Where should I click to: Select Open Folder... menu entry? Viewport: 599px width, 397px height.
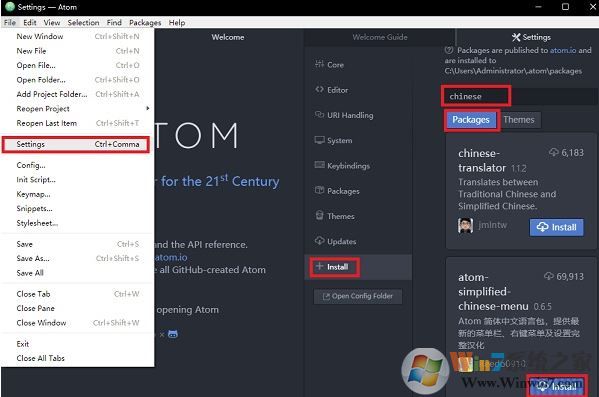pyautogui.click(x=78, y=80)
